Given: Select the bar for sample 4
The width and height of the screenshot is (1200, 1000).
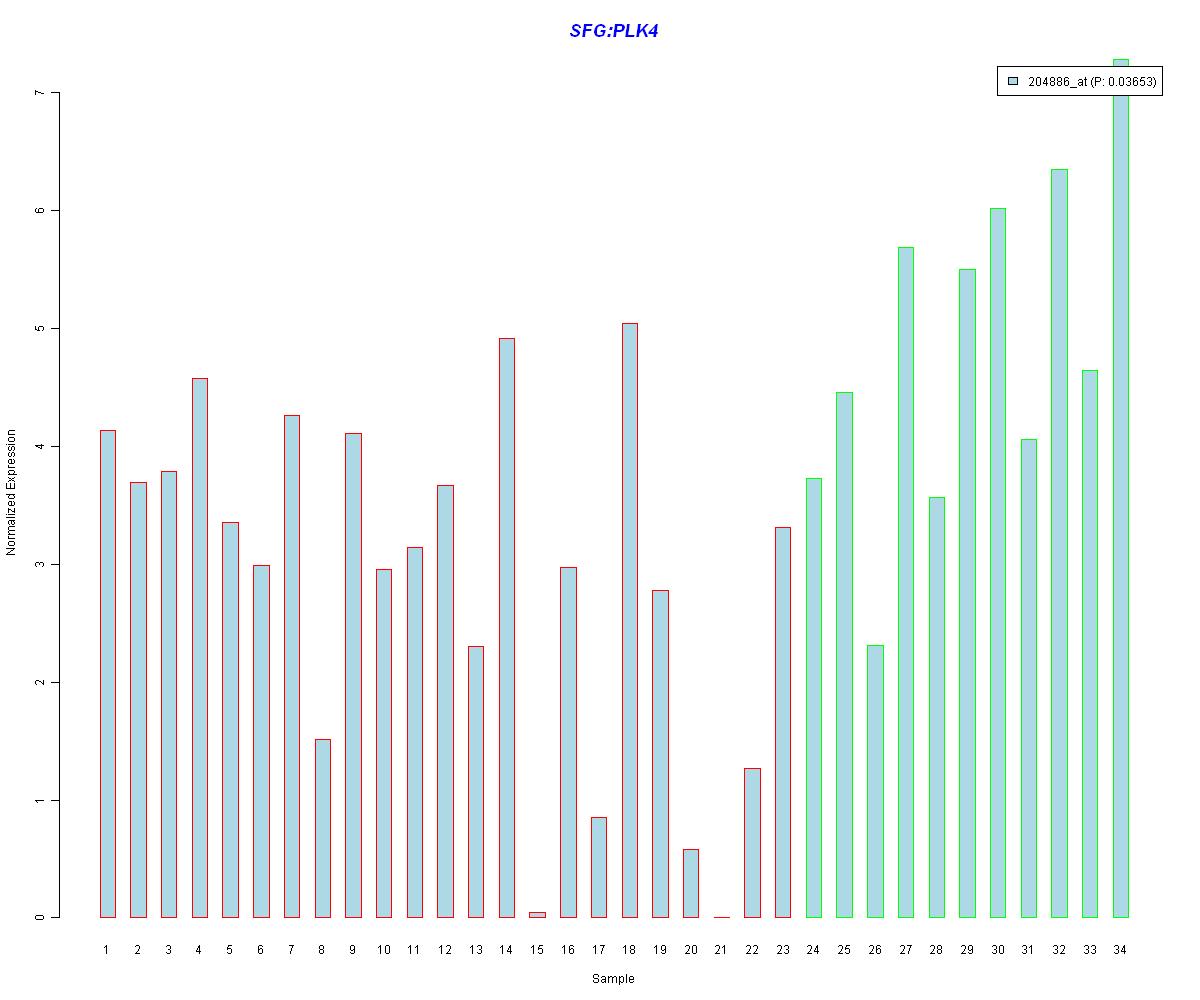Looking at the screenshot, I should (199, 648).
